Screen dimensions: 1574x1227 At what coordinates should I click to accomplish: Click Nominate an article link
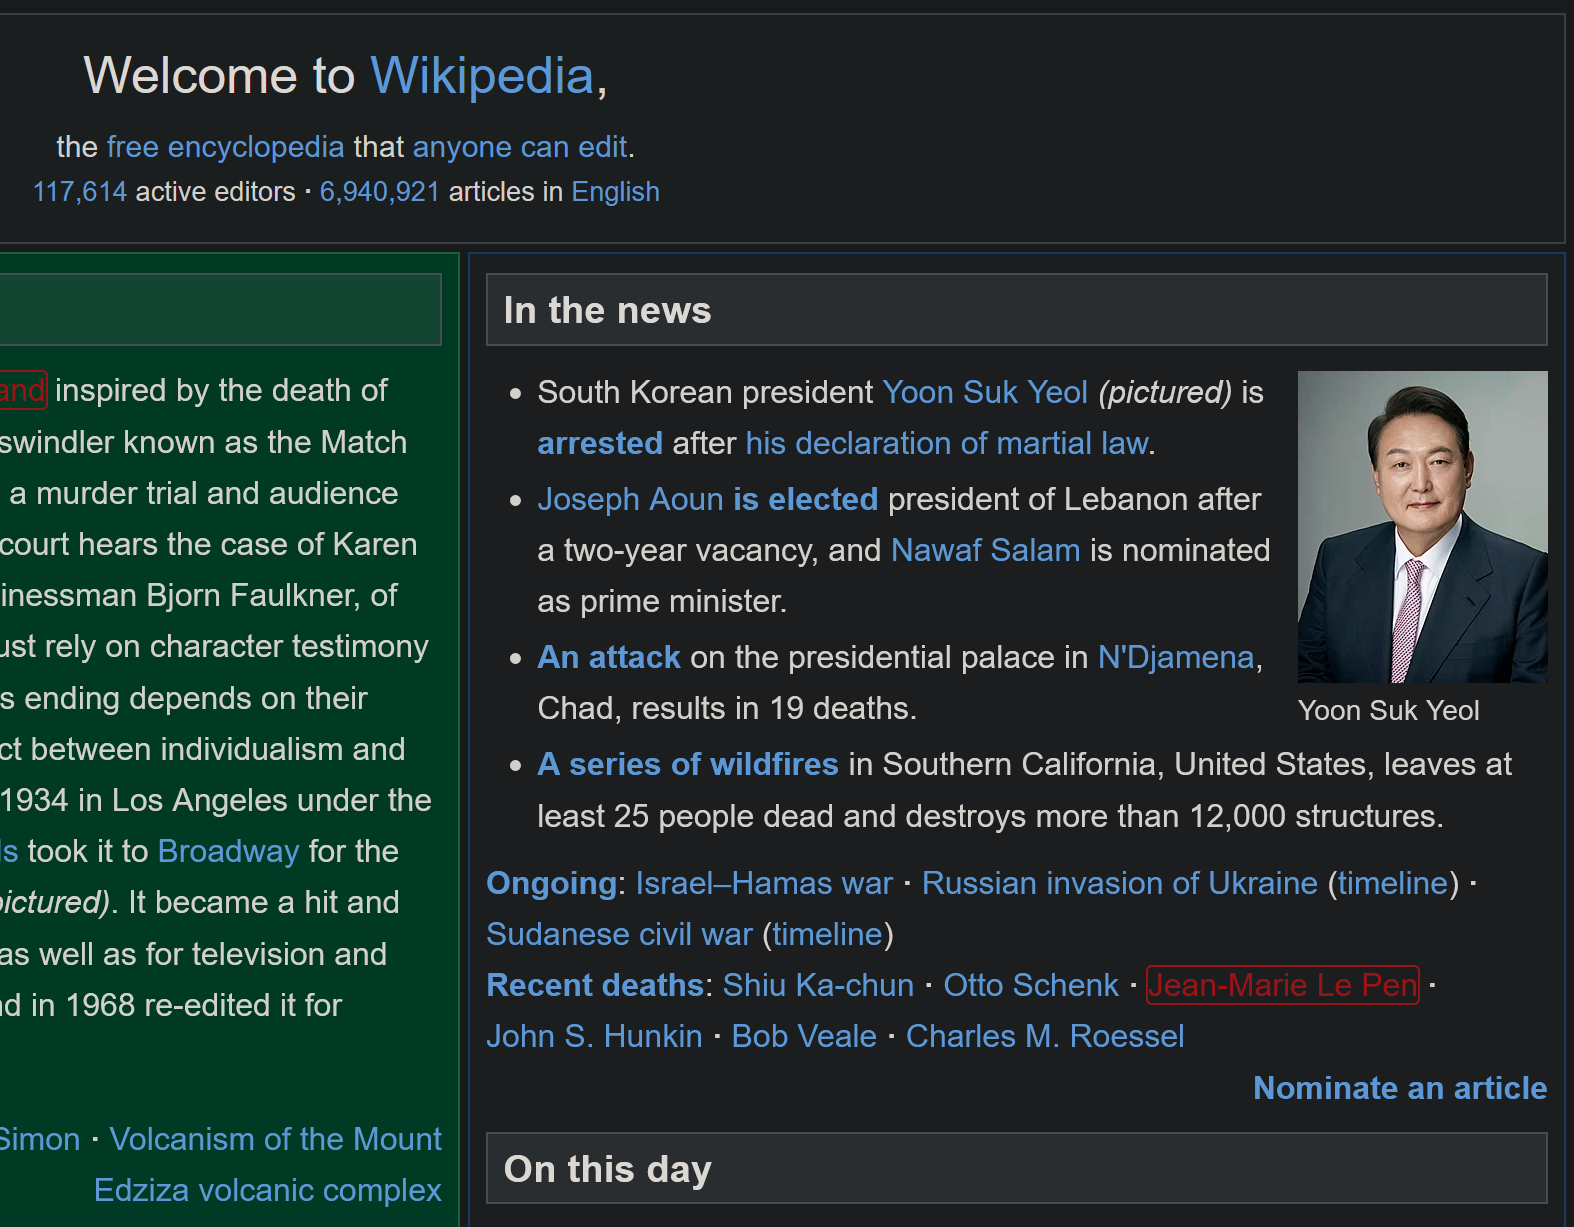pos(1399,1088)
